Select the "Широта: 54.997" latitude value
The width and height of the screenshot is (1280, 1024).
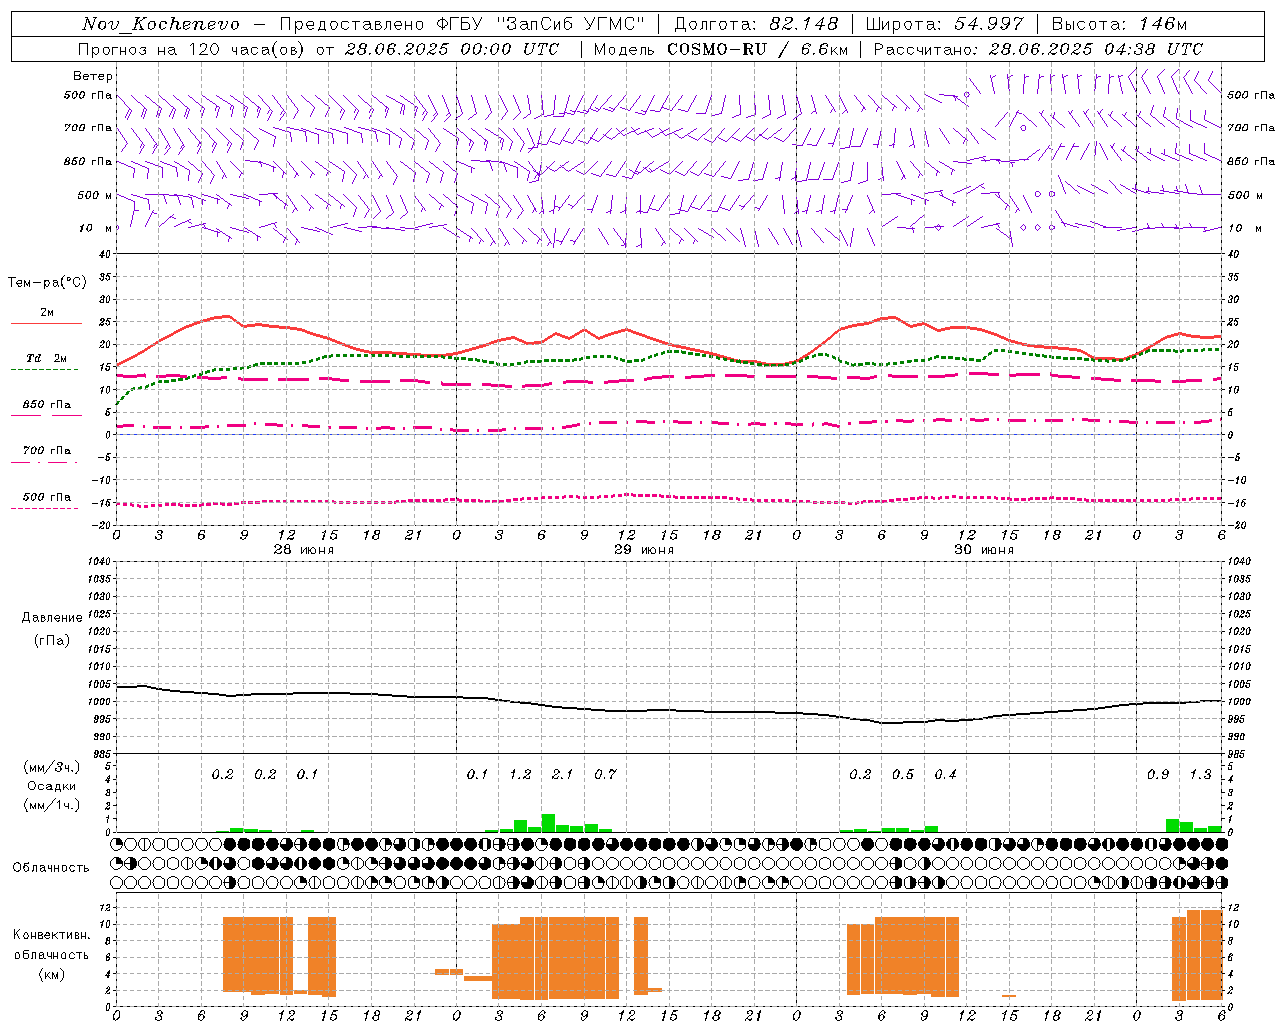click(x=945, y=24)
